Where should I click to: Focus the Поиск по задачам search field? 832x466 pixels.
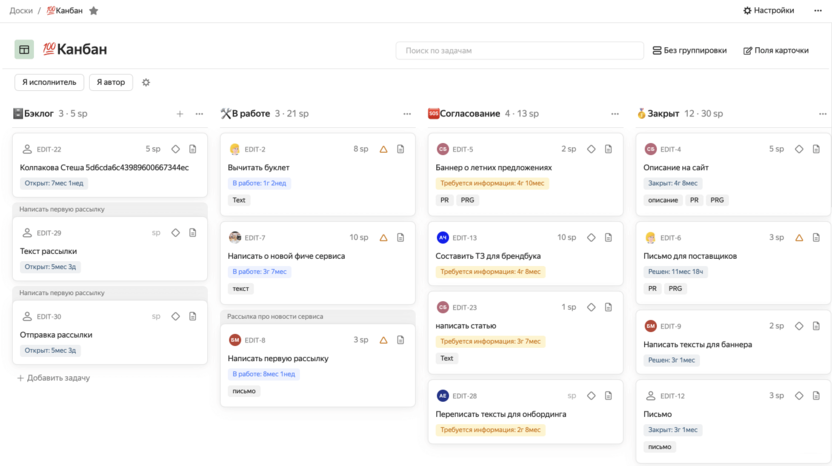pyautogui.click(x=519, y=50)
